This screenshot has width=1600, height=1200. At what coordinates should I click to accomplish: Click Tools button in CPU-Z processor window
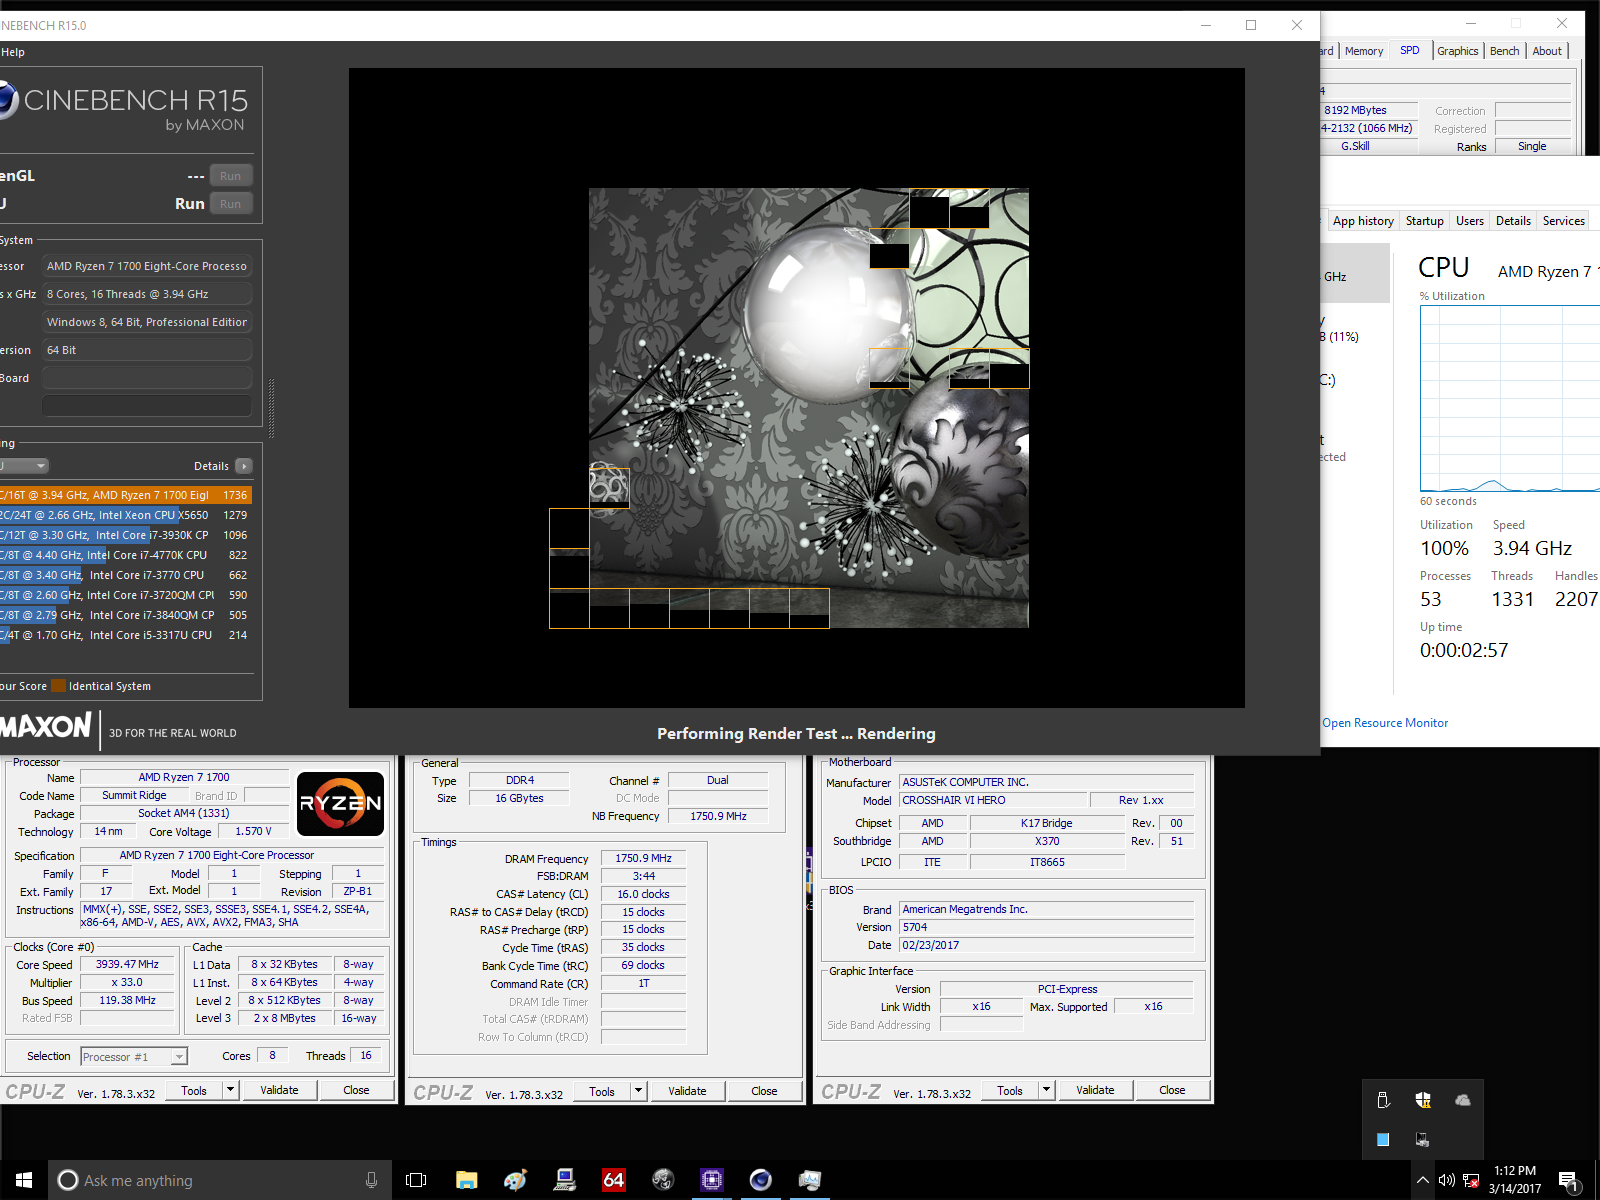point(194,1090)
